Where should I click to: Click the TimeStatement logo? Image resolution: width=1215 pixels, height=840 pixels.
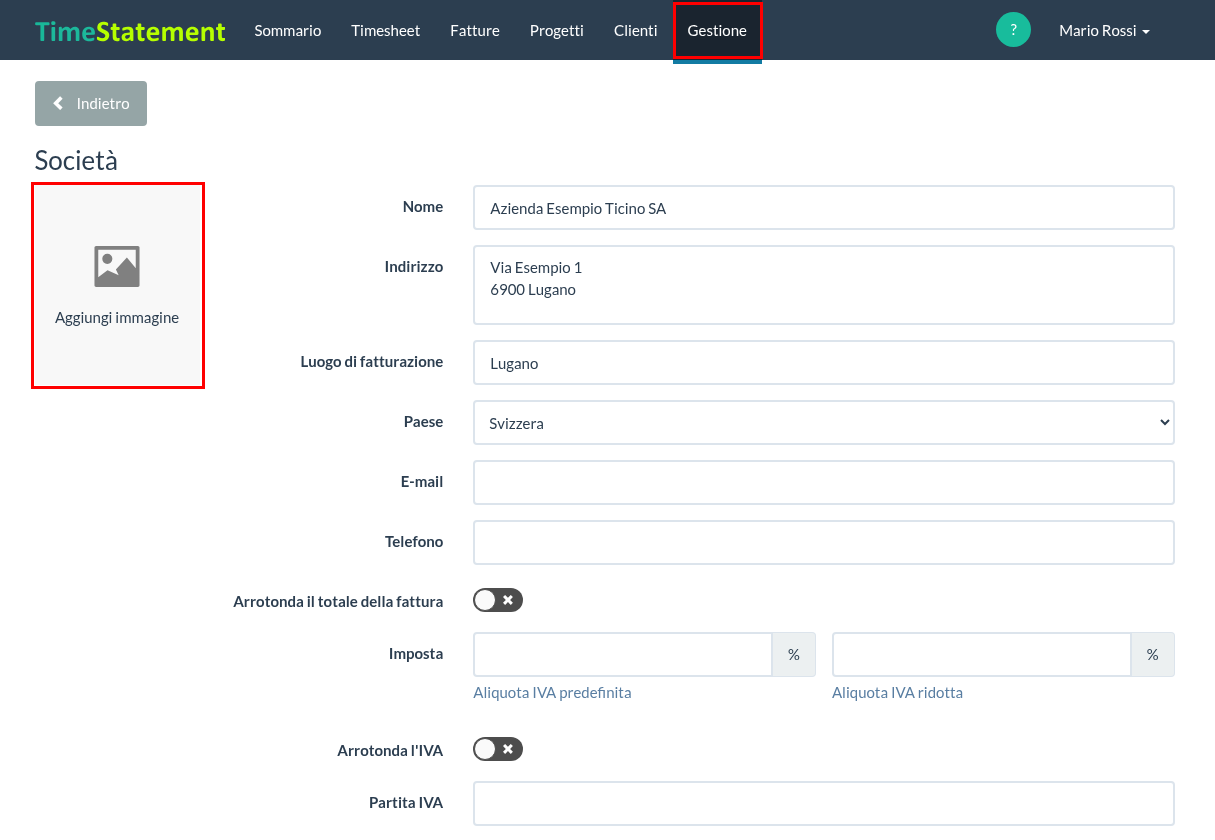point(130,31)
